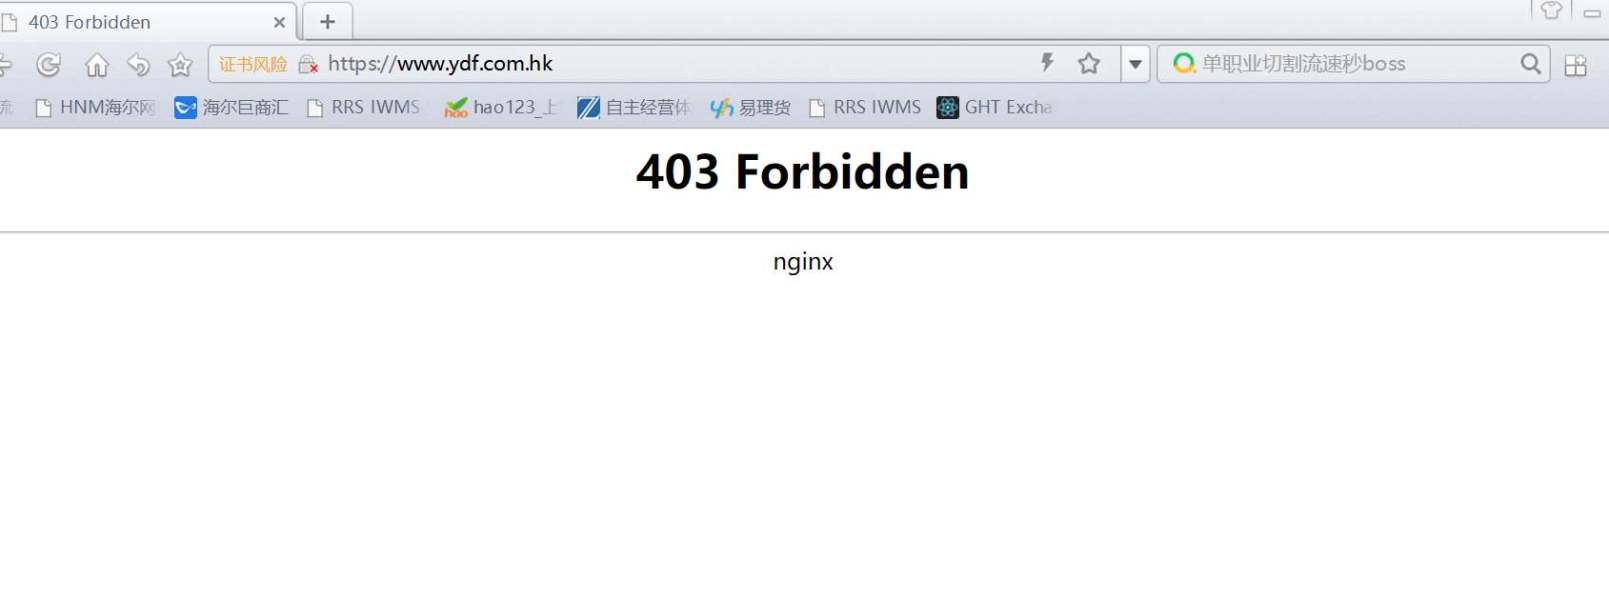Go to the browser home page
1609x600 pixels.
click(96, 65)
